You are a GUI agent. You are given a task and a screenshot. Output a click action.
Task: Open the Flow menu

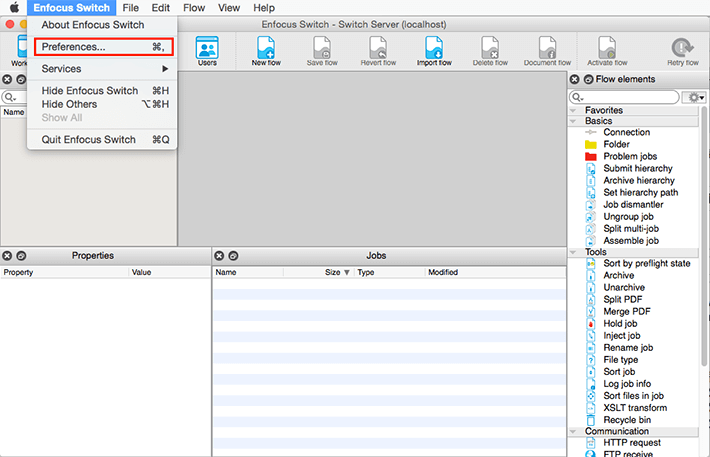194,8
